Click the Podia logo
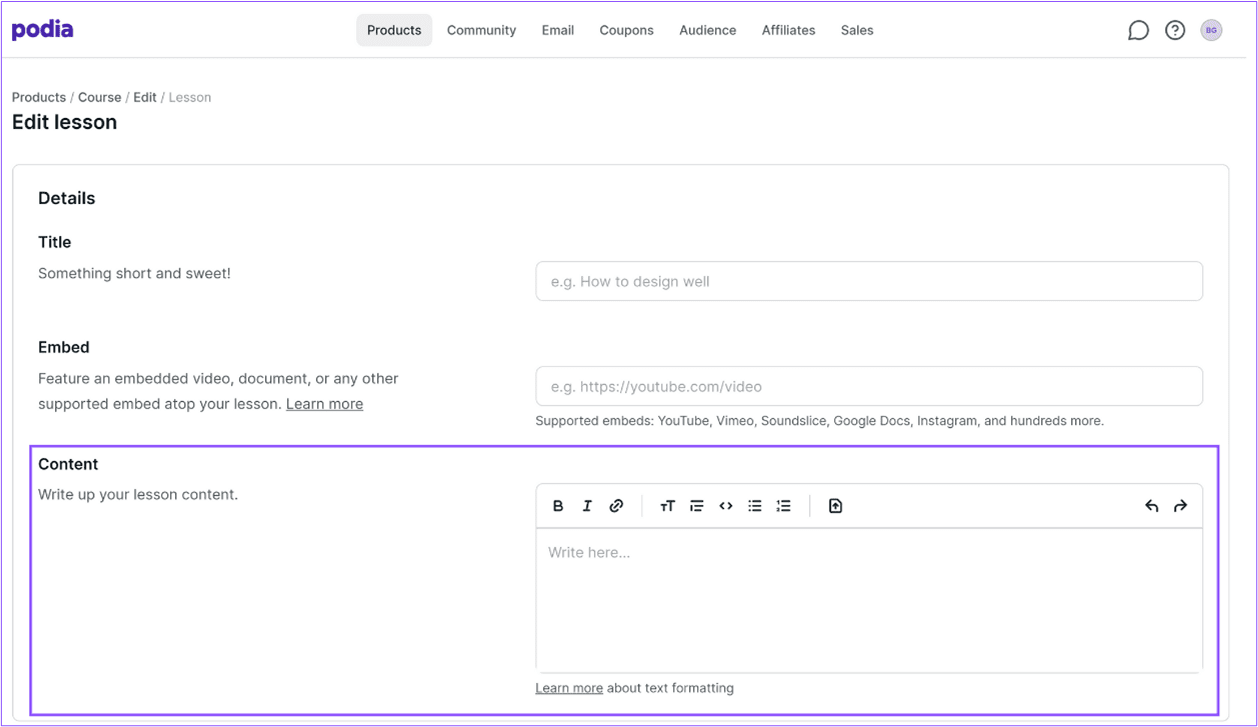Screen dimensions: 1258x727 coord(42,30)
